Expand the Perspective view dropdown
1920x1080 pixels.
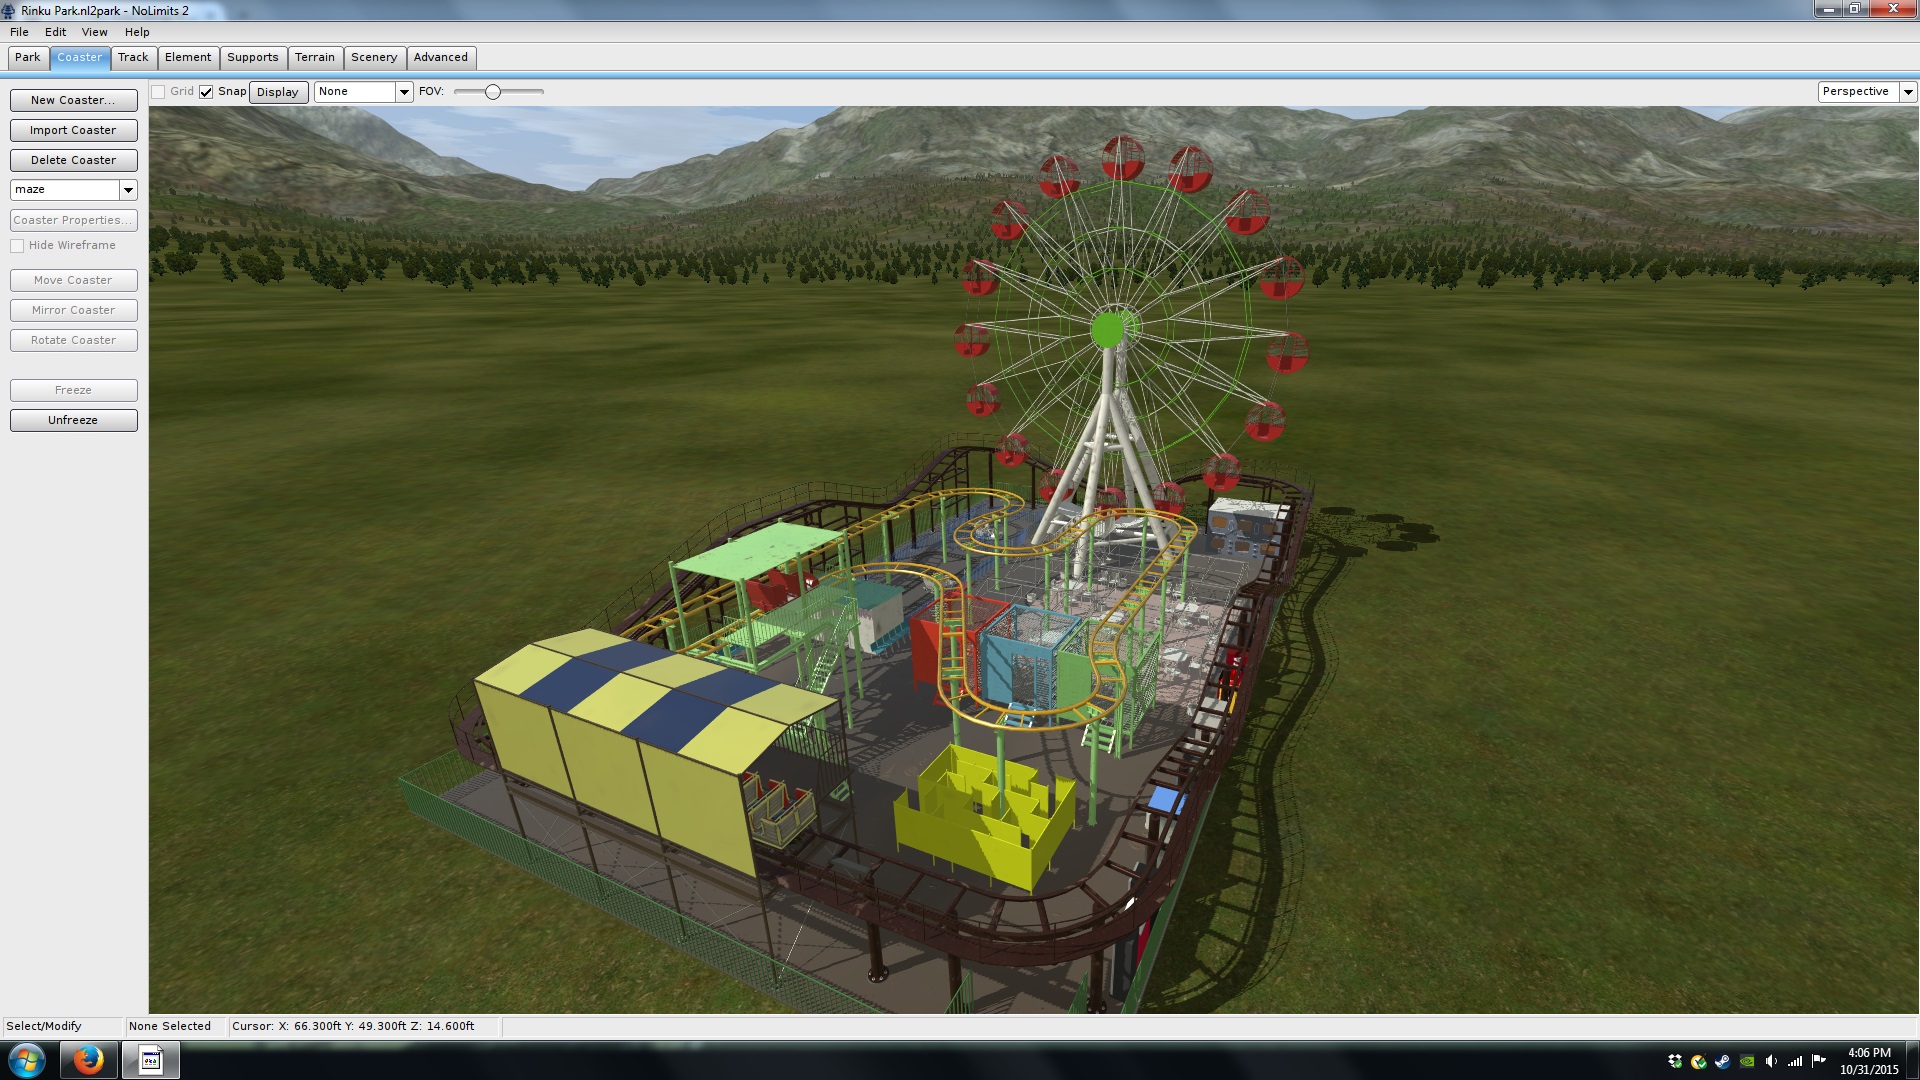click(1908, 92)
